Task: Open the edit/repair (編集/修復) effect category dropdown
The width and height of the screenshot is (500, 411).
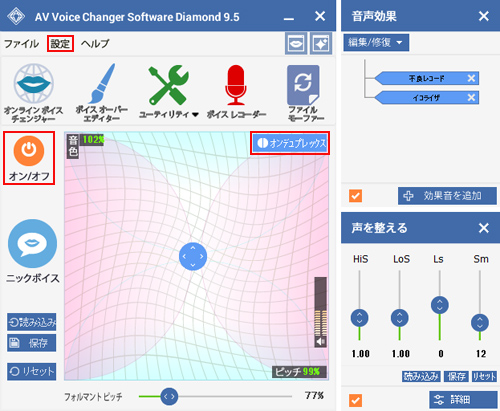Action: click(376, 43)
